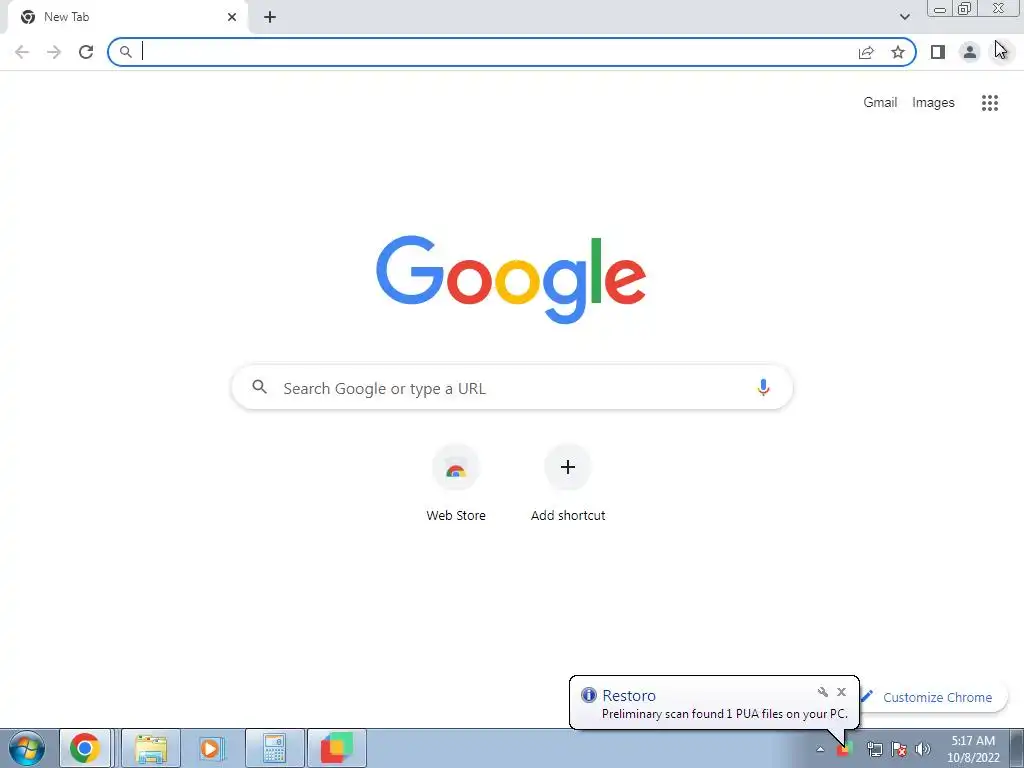Select Chrome in the taskbar

[85, 748]
